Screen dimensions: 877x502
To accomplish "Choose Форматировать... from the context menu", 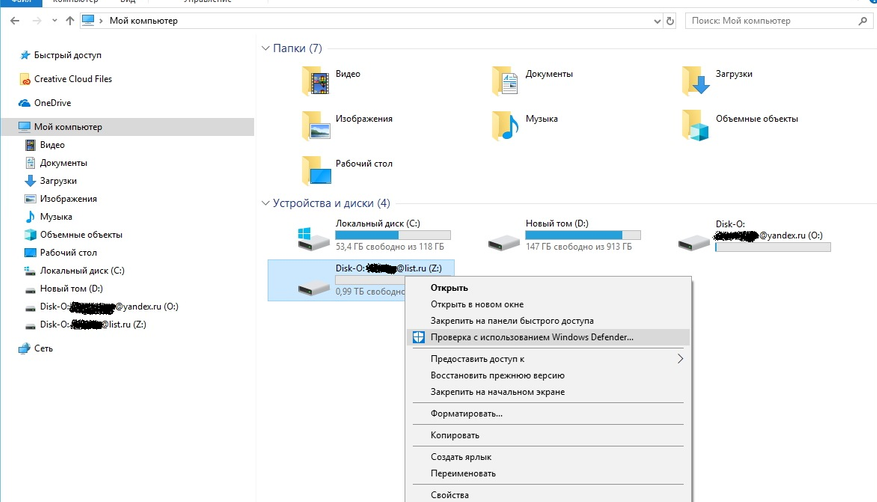I will 466,413.
